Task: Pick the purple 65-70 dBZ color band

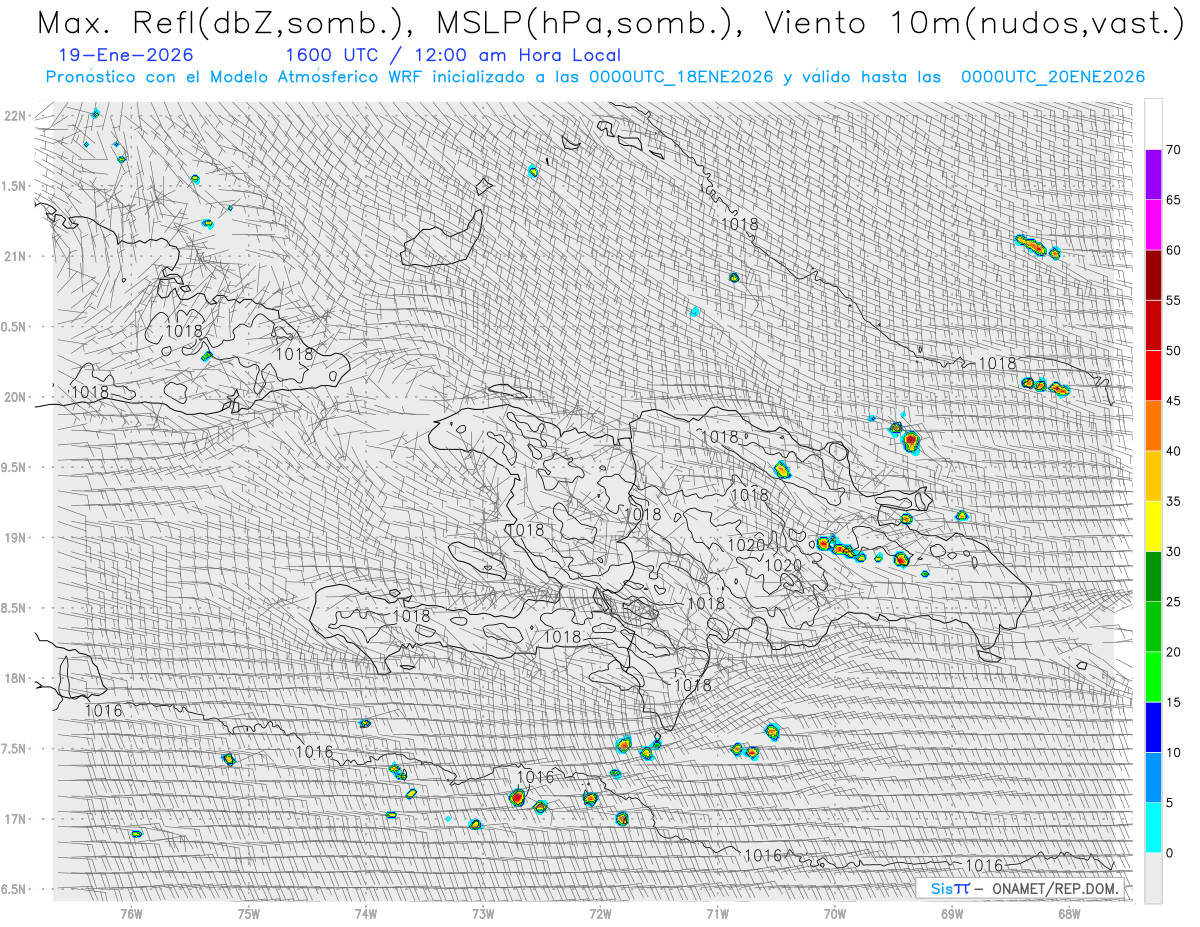Action: coord(1153,175)
